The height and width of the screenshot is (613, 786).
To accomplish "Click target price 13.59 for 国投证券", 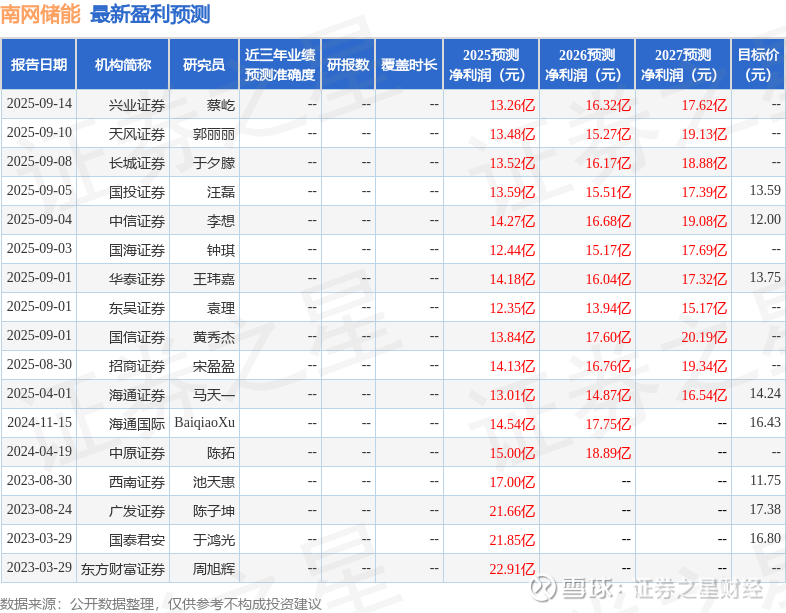I will [765, 190].
